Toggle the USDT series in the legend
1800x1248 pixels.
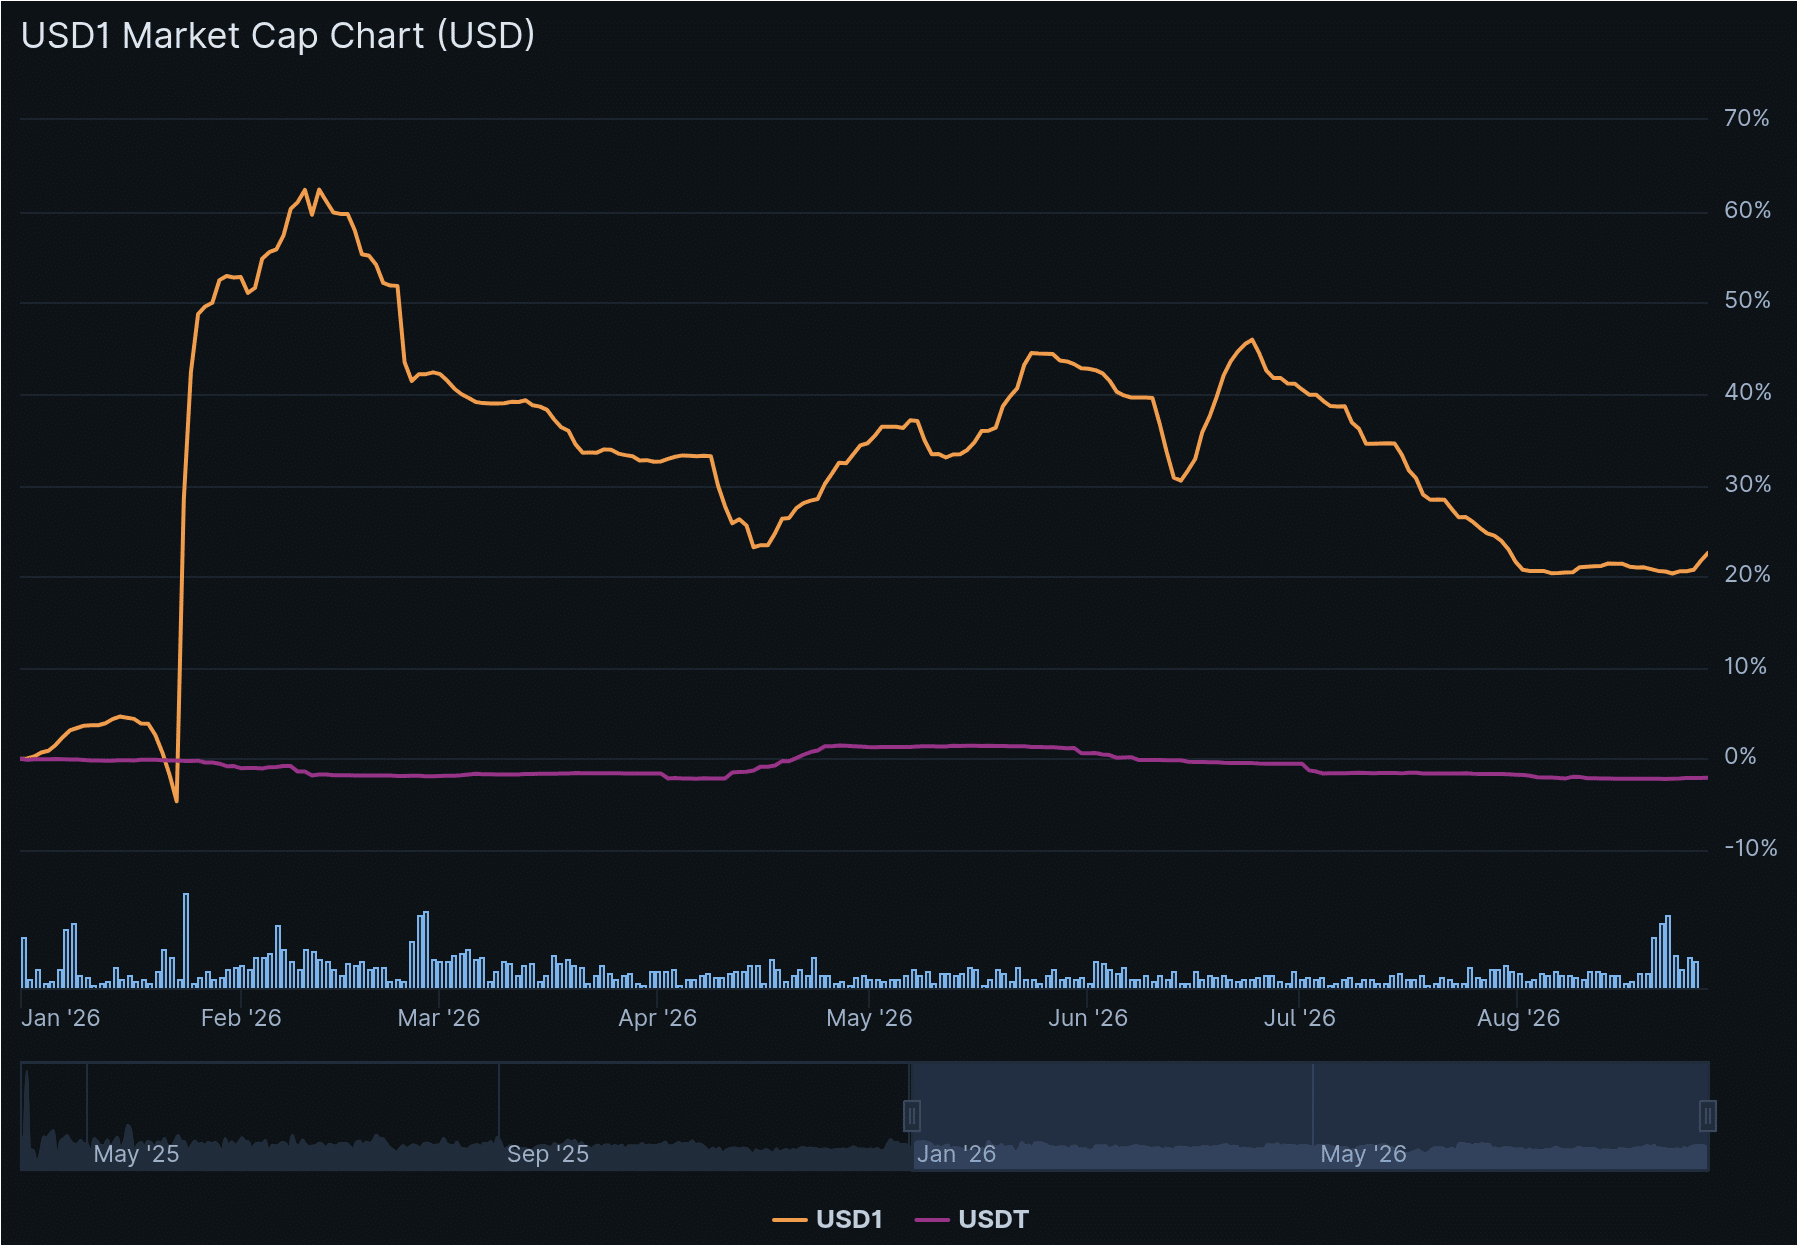(x=972, y=1219)
